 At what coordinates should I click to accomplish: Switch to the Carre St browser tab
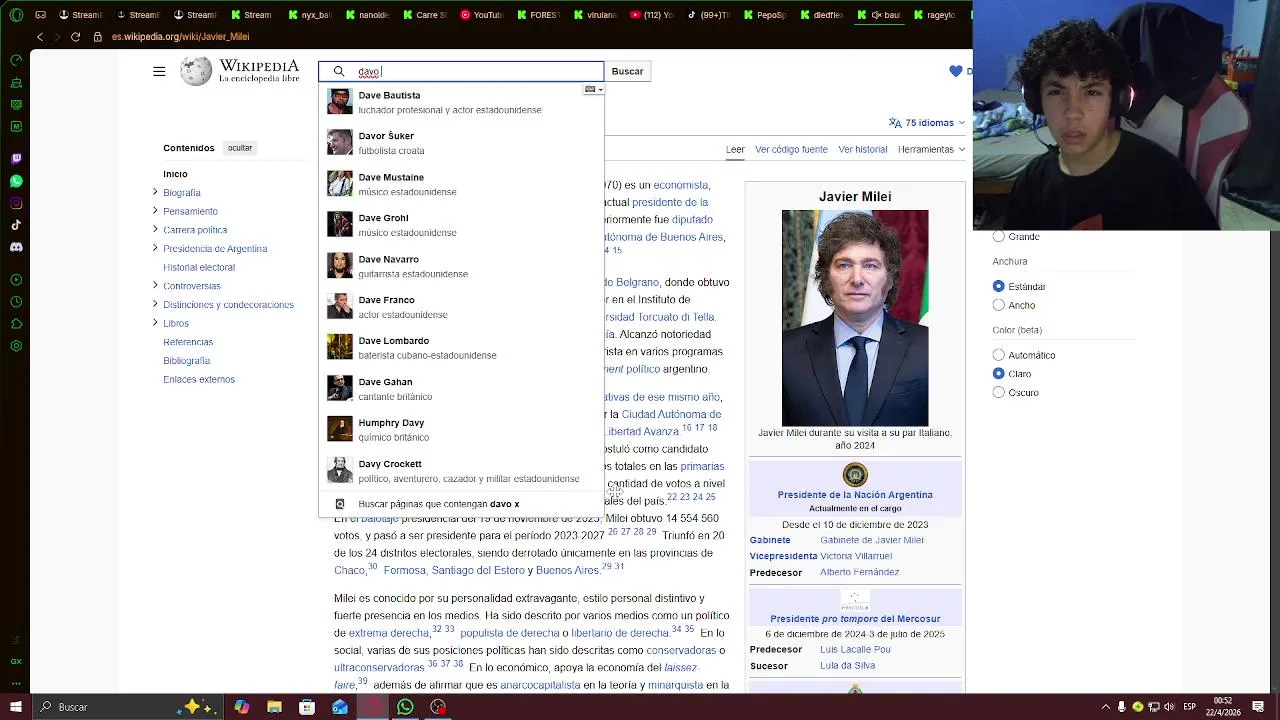pyautogui.click(x=423, y=15)
